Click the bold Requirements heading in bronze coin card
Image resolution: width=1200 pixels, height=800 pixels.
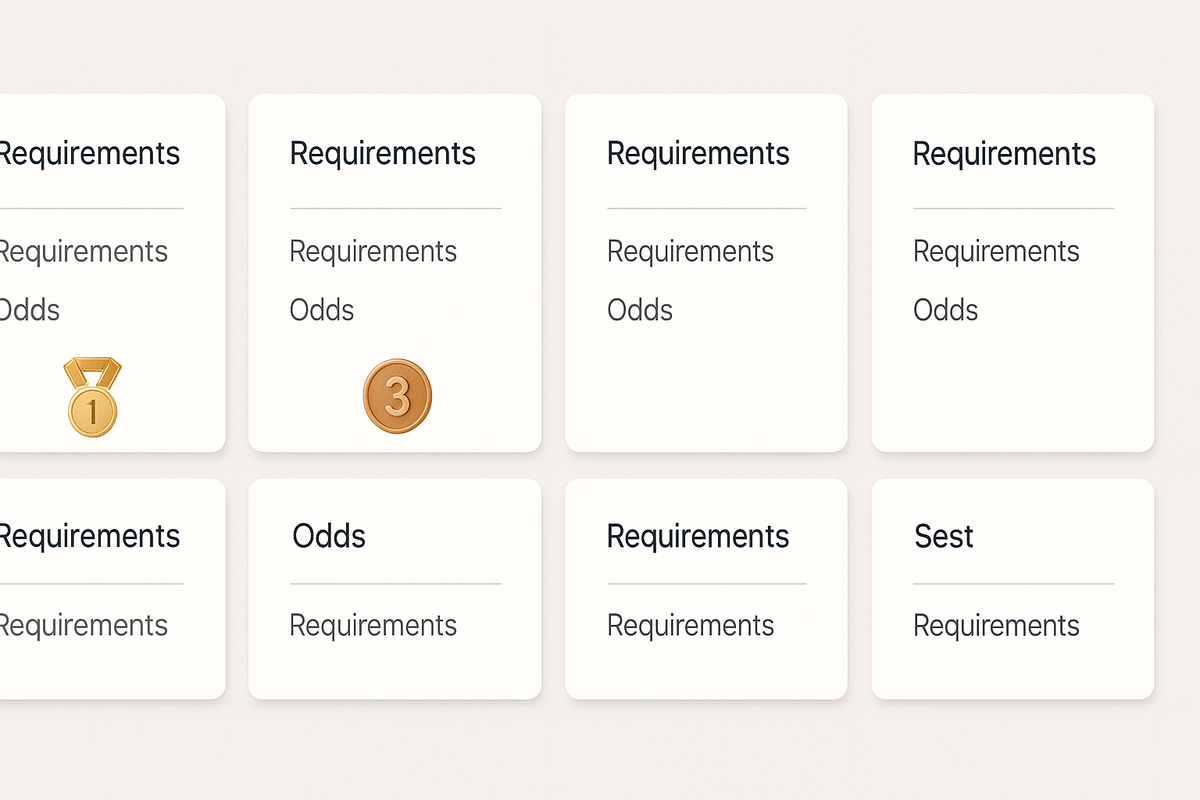pos(383,154)
